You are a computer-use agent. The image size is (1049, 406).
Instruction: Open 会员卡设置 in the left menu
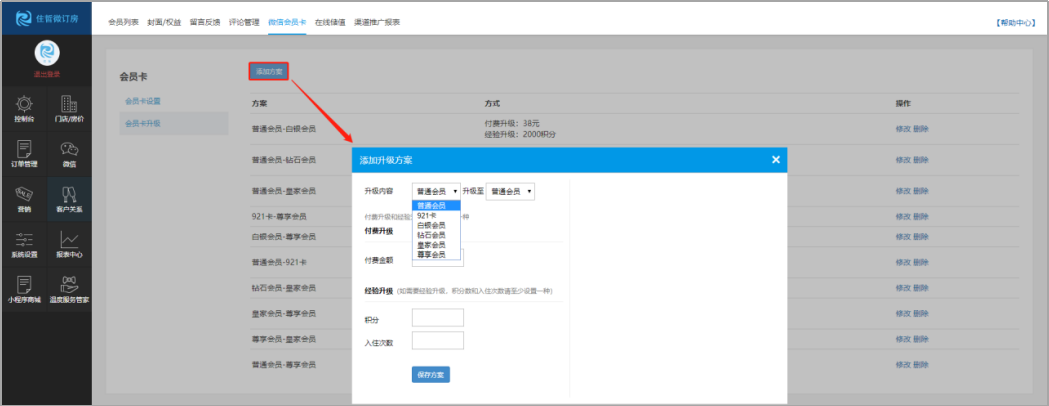click(142, 101)
